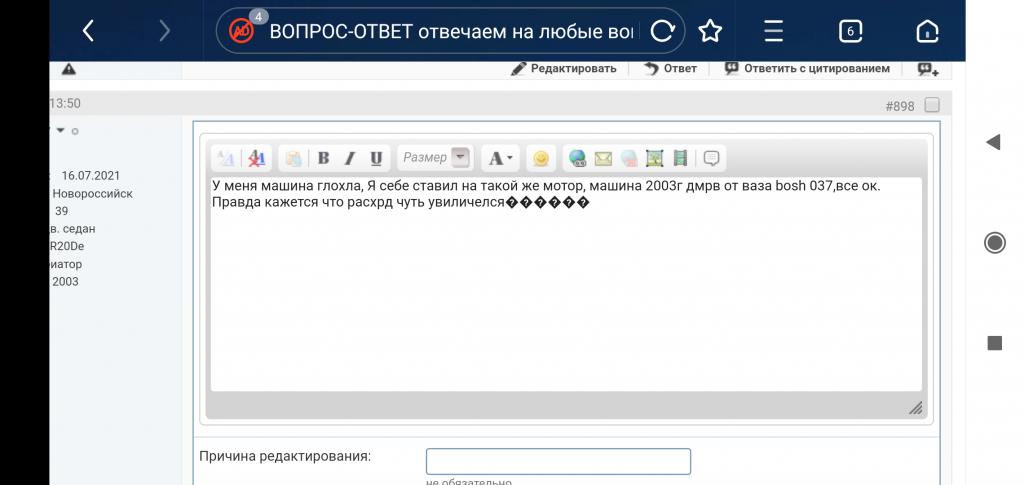Click Ответить с цитированием link
Viewport: 1024px width, 485px height.
tap(807, 68)
